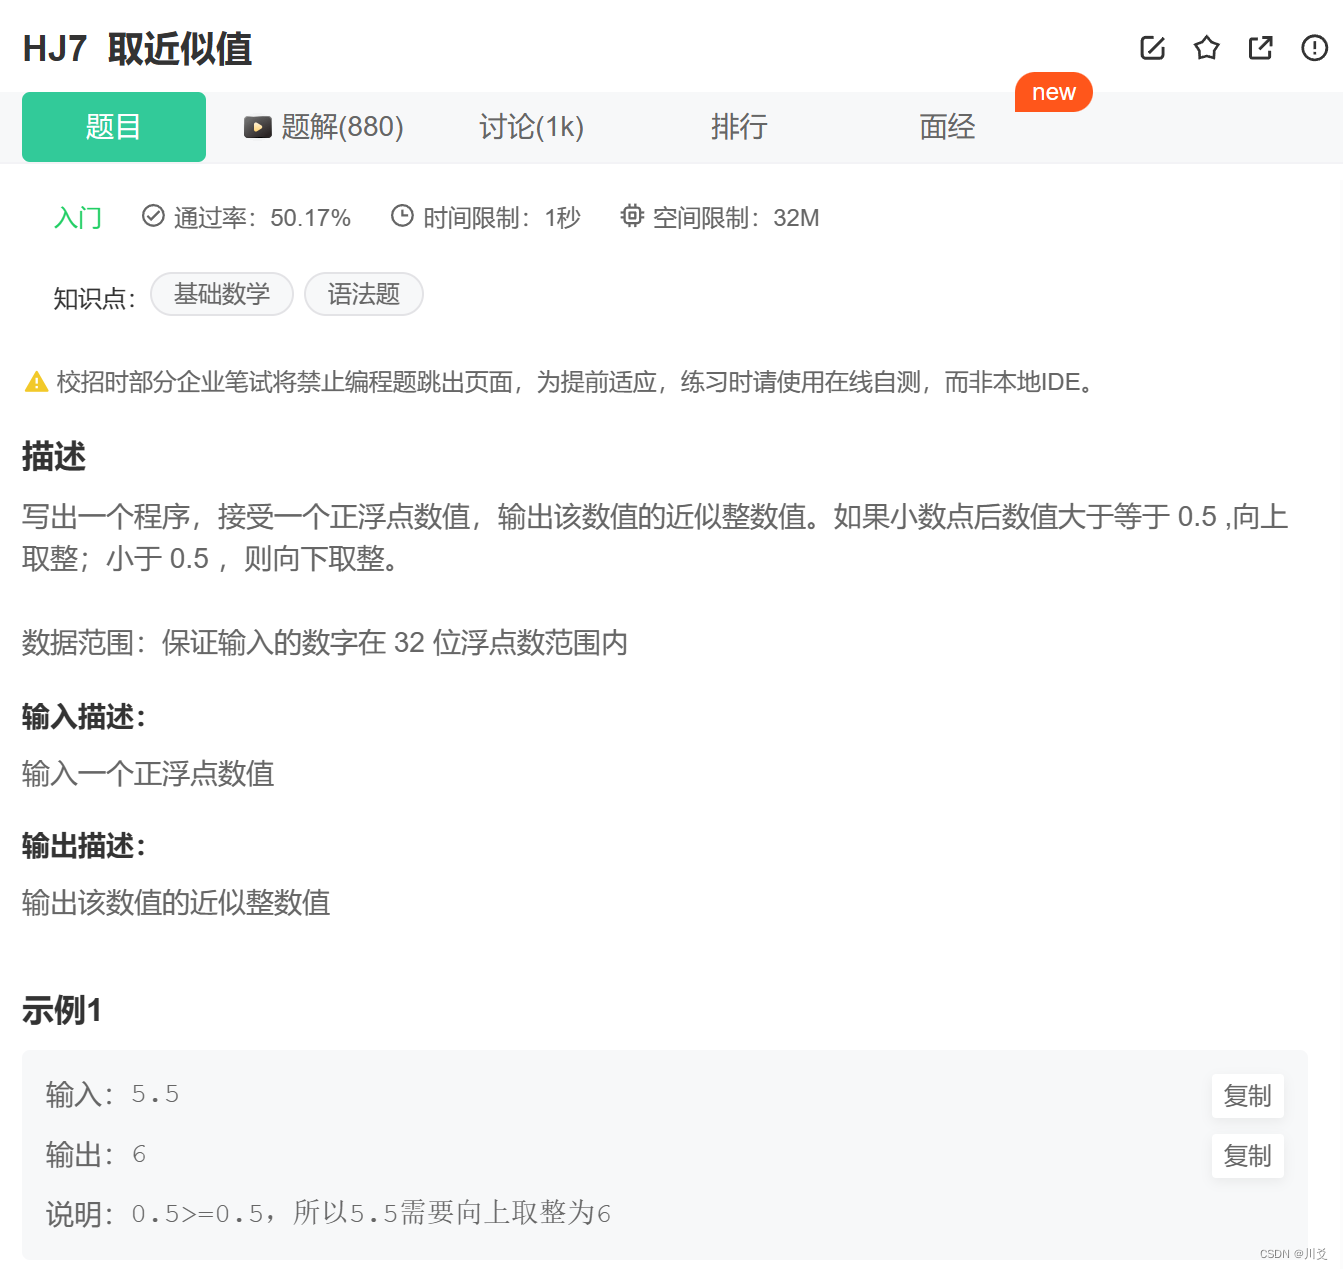1343x1269 pixels.
Task: Click the 时间限制: 1秒 text
Action: [x=502, y=218]
